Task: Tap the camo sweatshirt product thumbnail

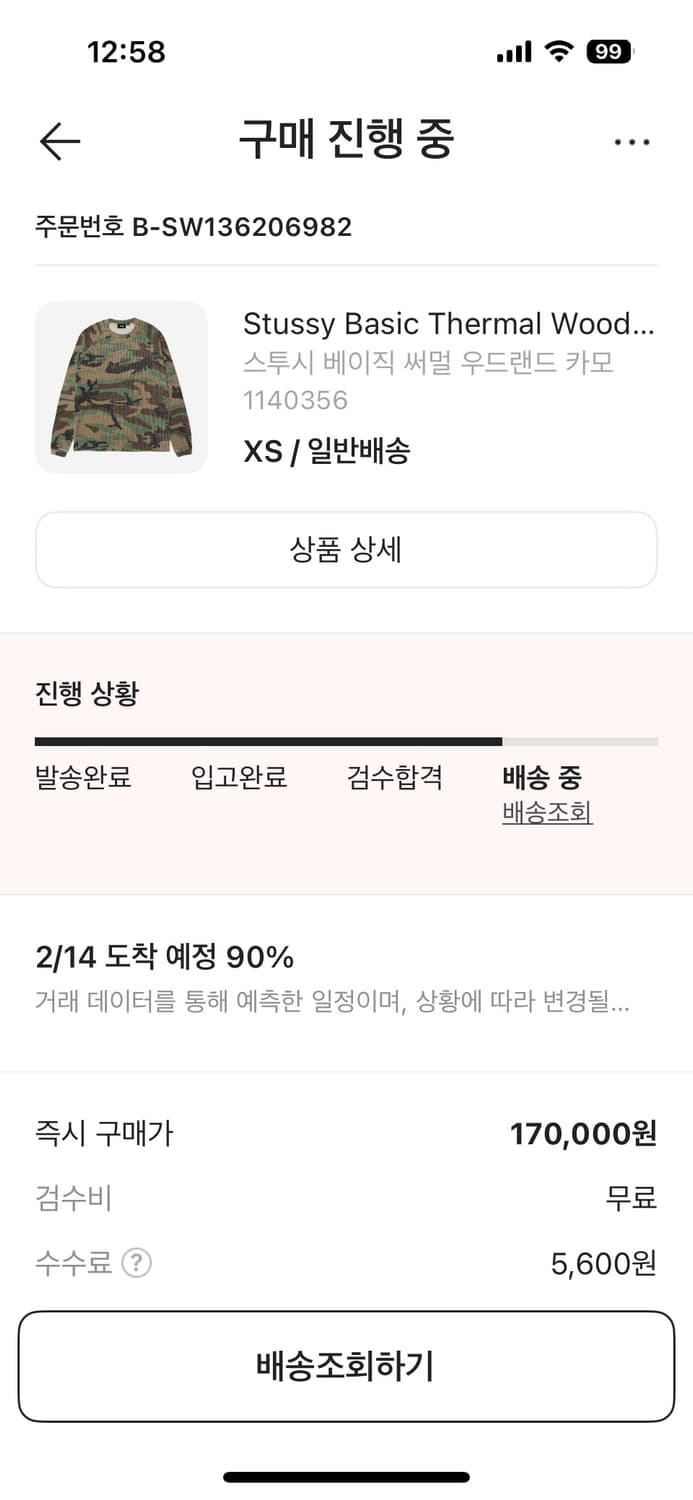Action: click(x=120, y=387)
